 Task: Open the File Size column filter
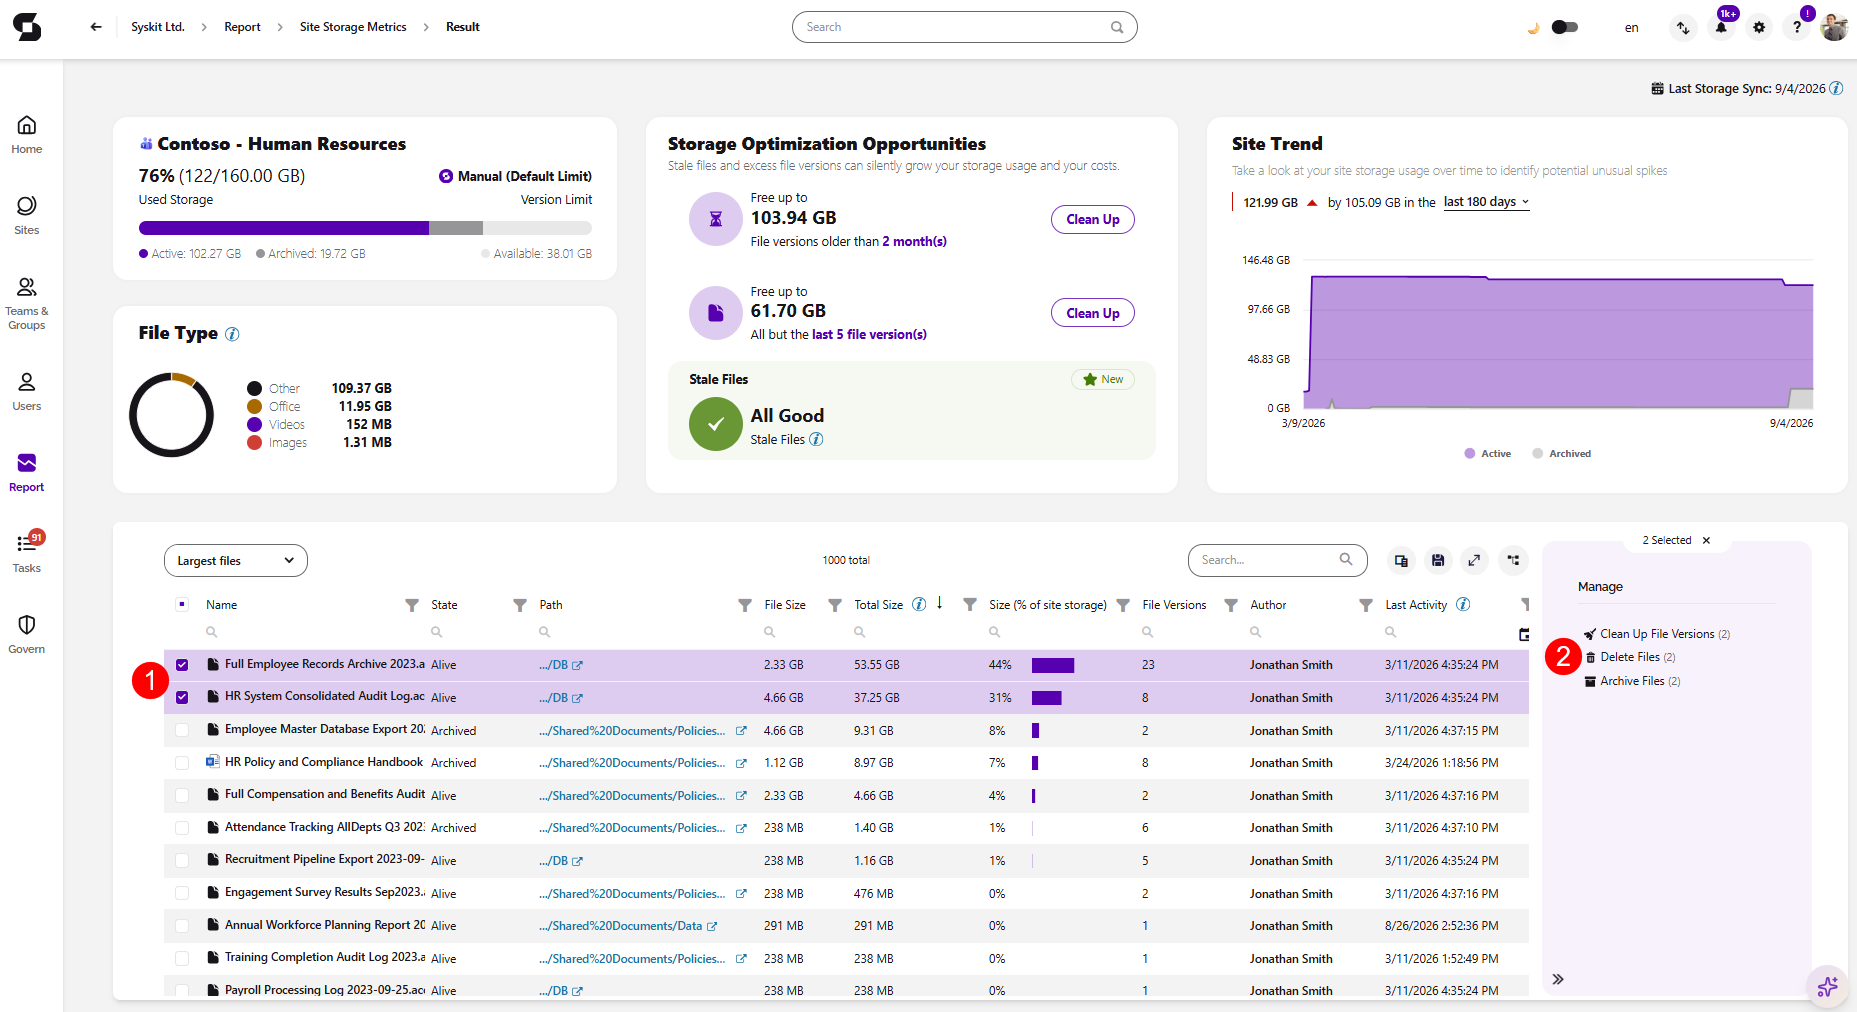[x=835, y=605]
